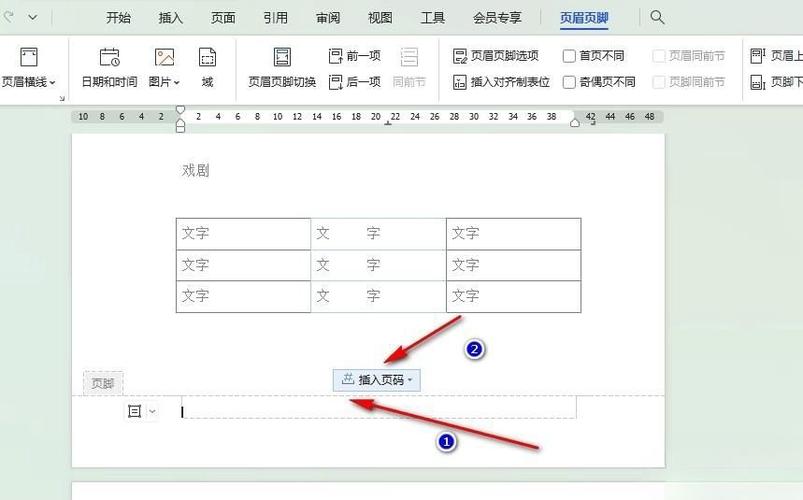
Task: Open the 插入页码 dropdown
Action: click(x=376, y=380)
